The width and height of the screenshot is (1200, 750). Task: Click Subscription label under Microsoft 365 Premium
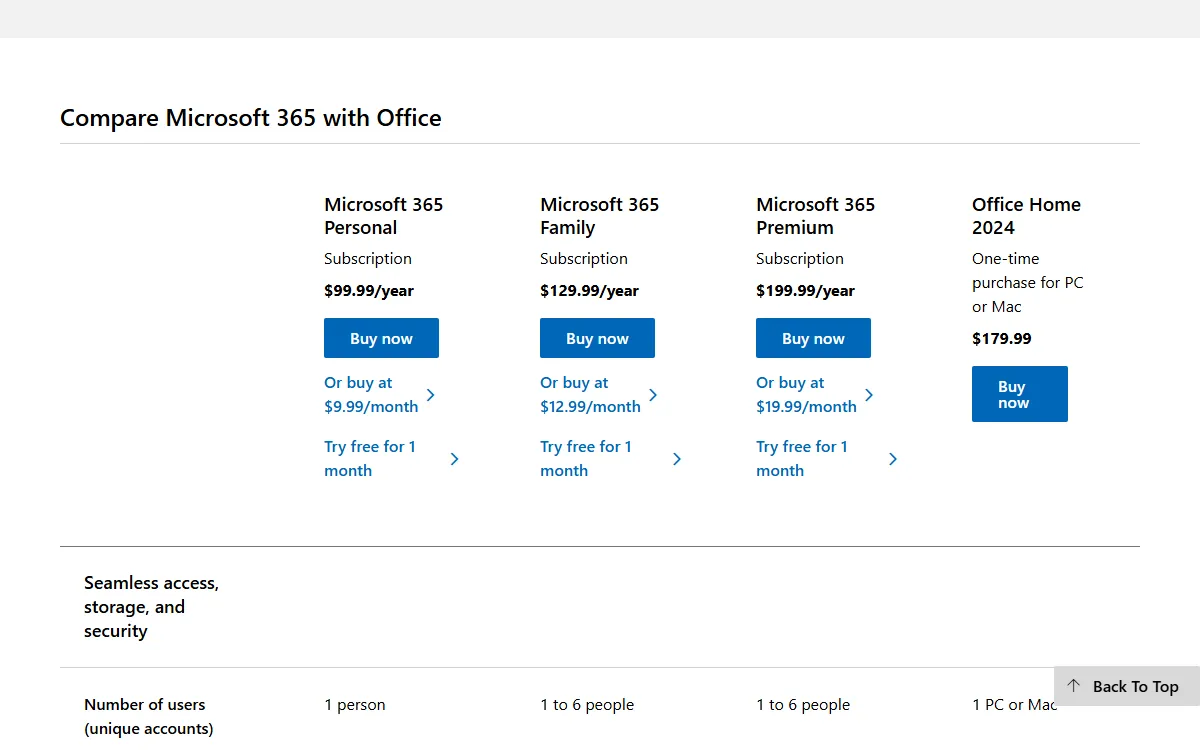[x=800, y=259]
